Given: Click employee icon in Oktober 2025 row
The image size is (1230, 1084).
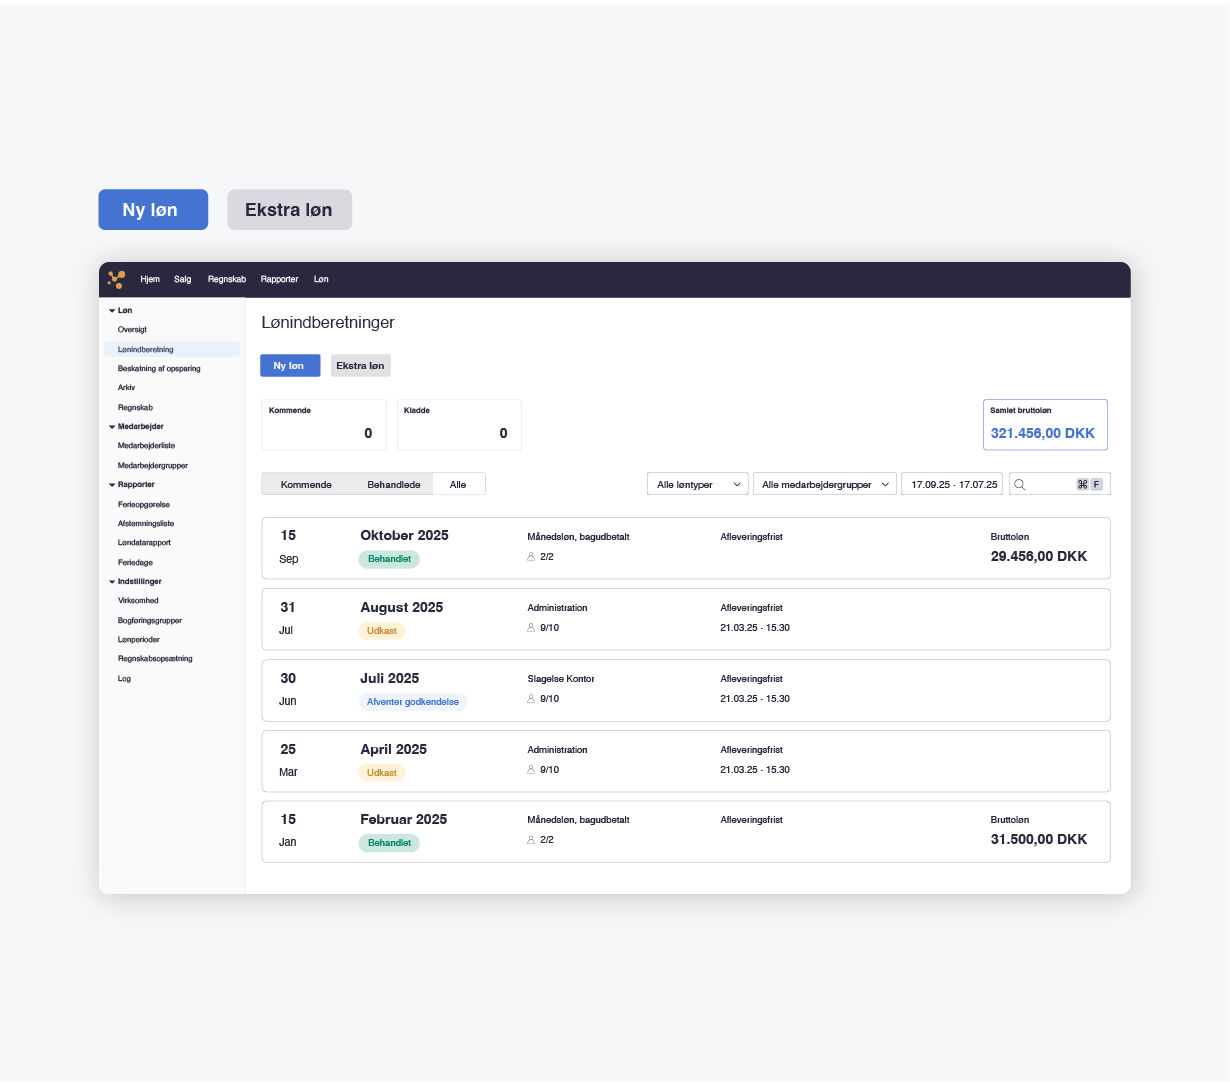Looking at the screenshot, I should click(531, 557).
